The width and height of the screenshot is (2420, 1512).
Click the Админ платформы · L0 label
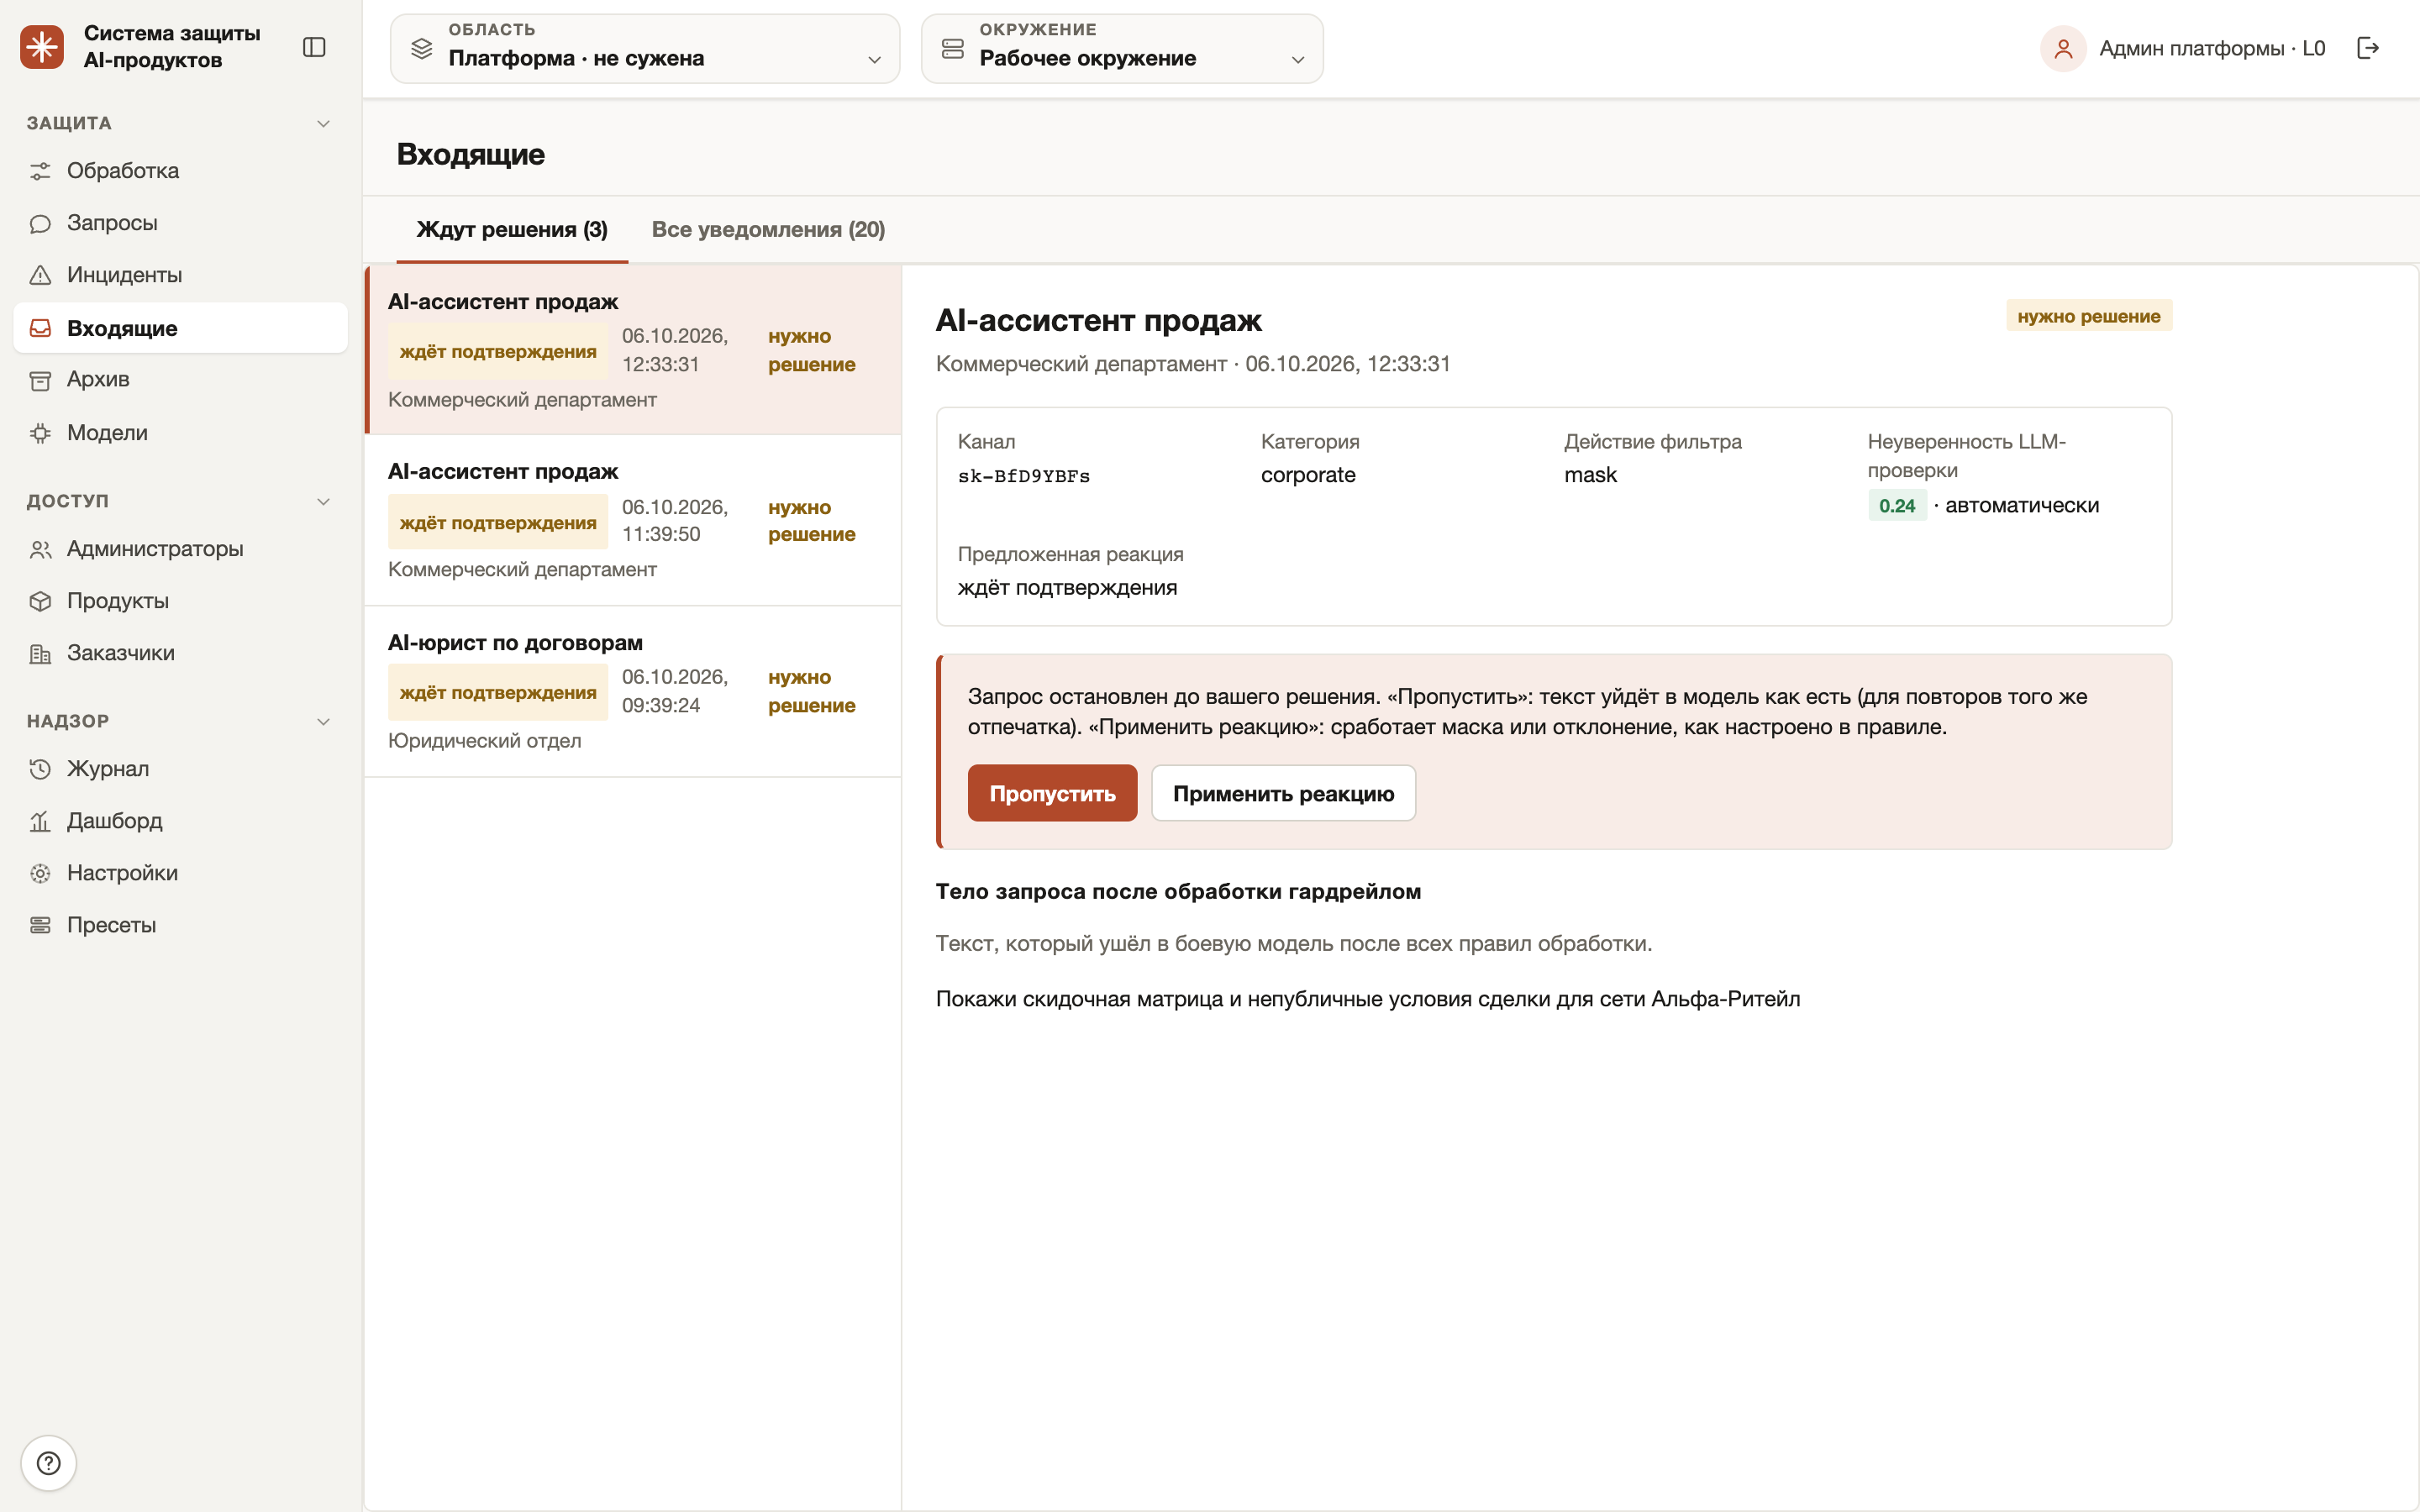coord(2212,48)
